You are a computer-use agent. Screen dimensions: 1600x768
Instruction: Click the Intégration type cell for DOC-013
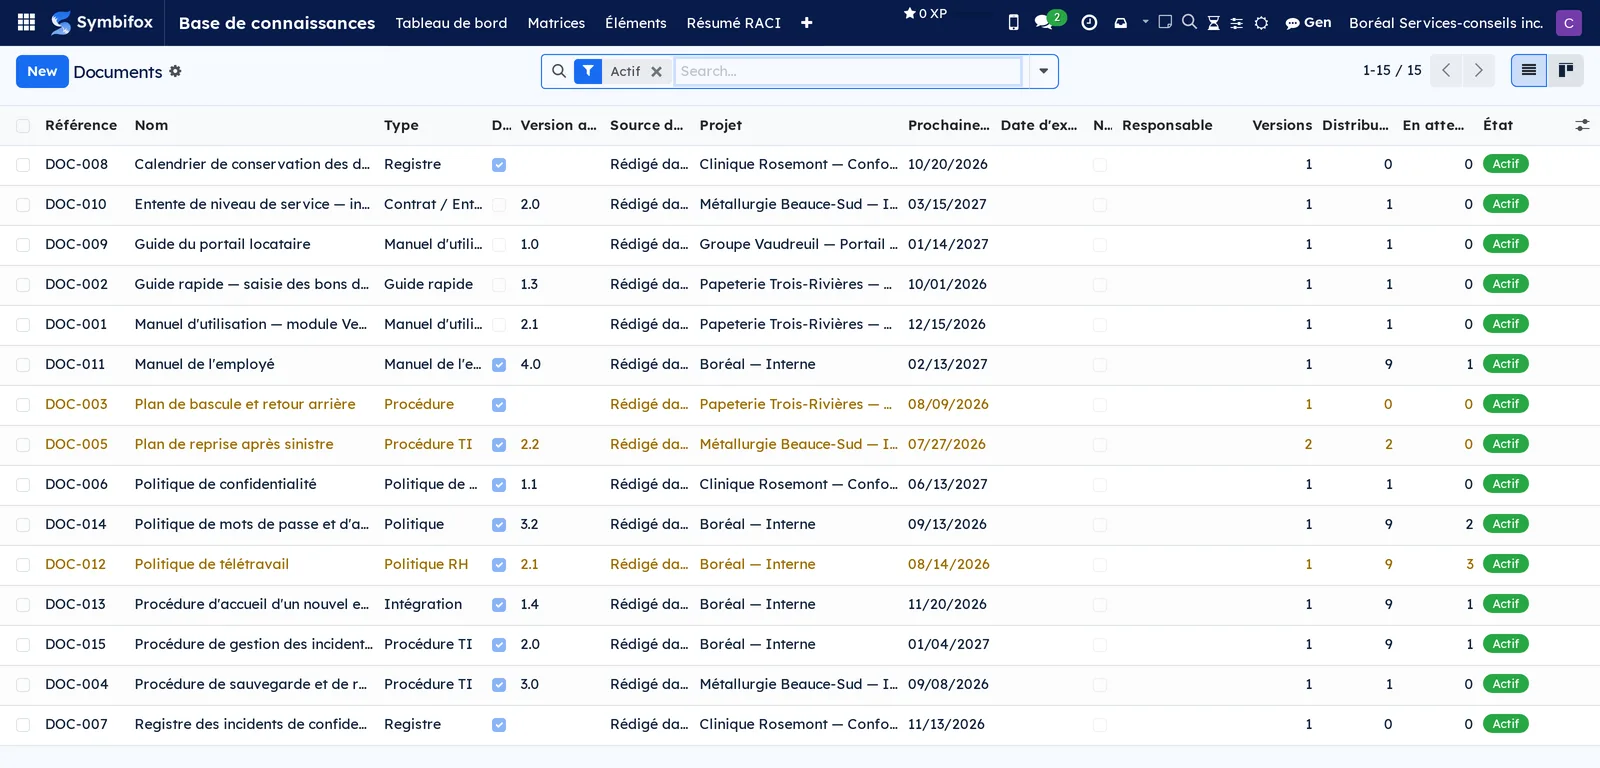point(423,604)
